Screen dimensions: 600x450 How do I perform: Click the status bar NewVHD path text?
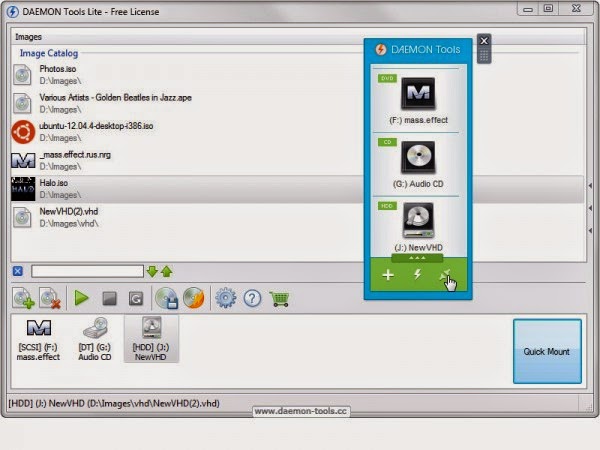pos(114,403)
